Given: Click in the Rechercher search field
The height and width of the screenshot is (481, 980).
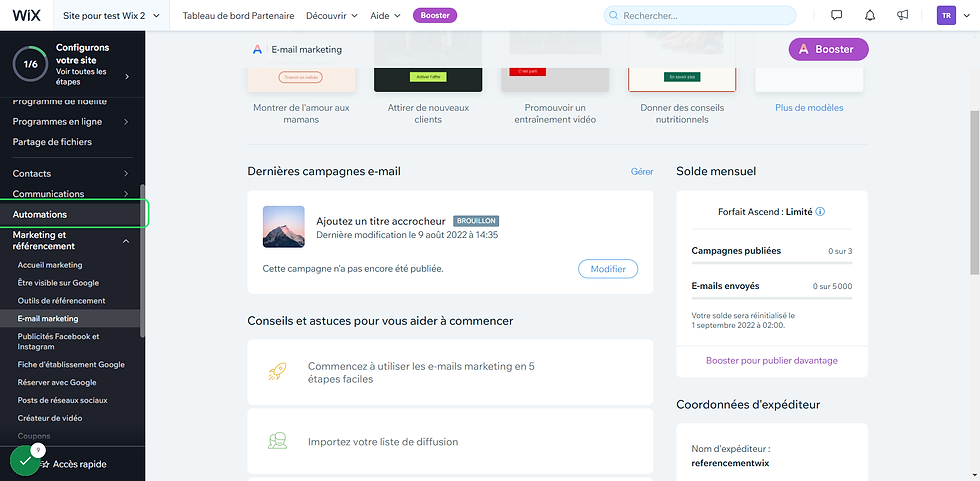Looking at the screenshot, I should pos(700,16).
